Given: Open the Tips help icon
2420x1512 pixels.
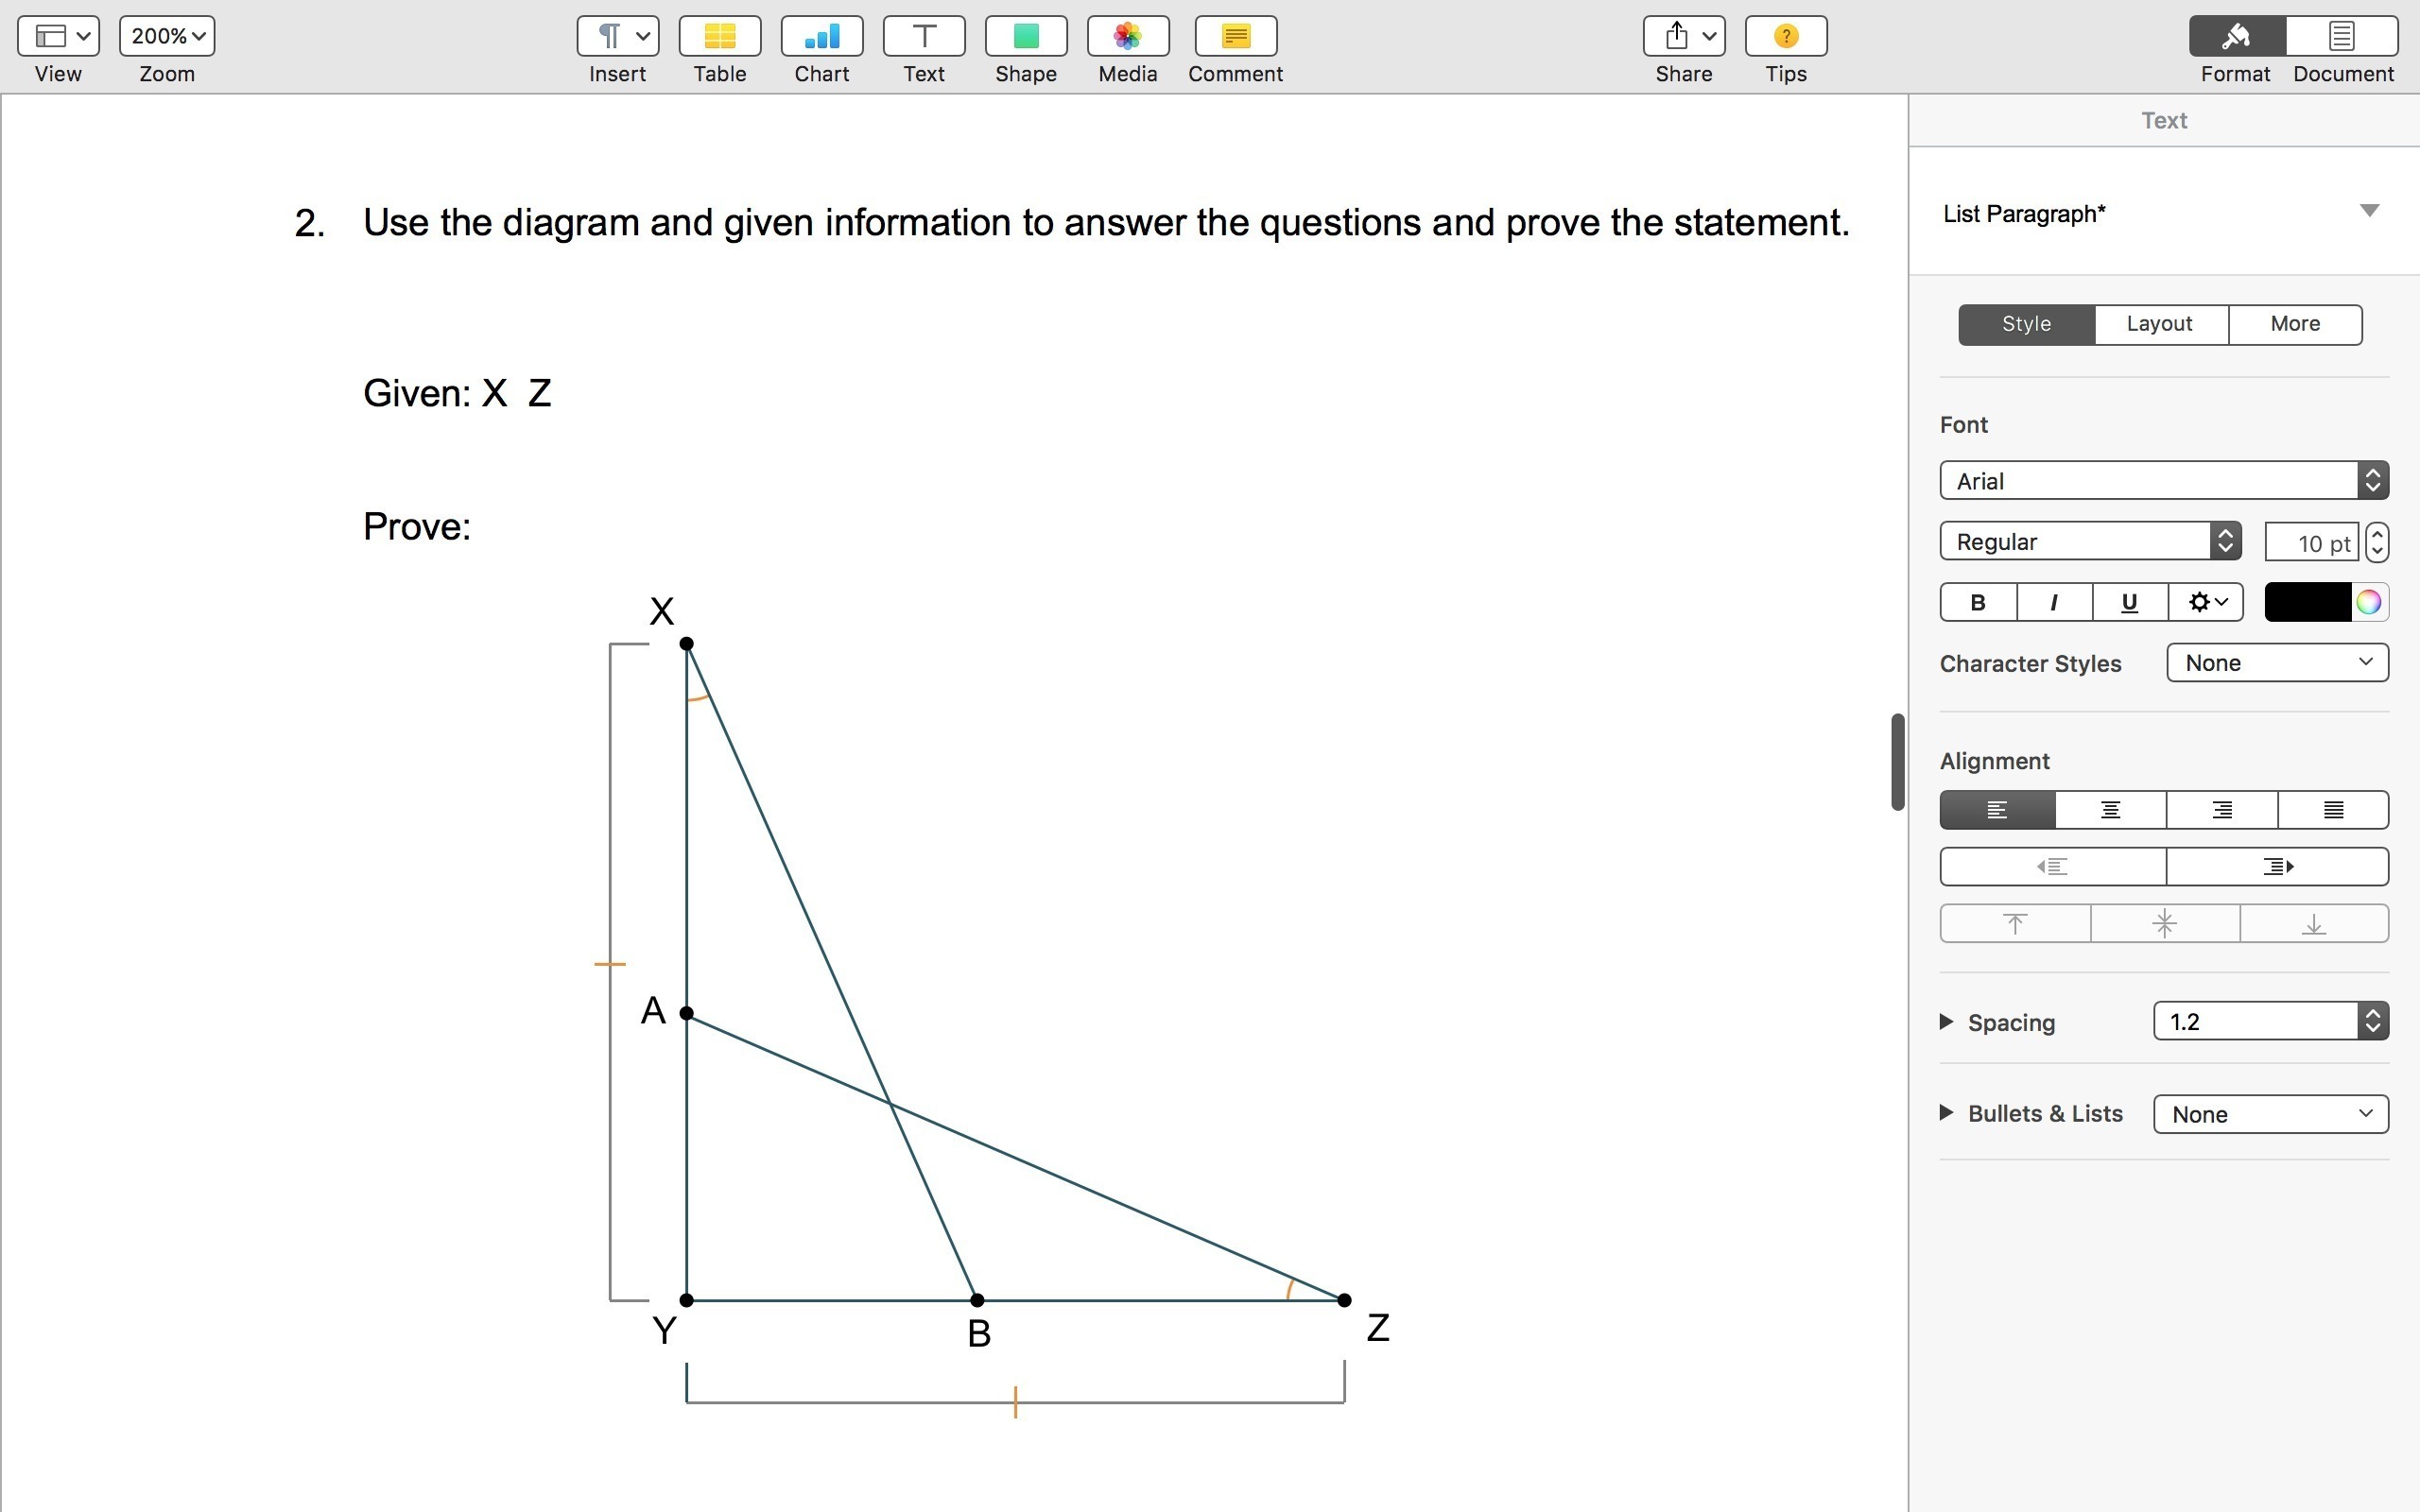Looking at the screenshot, I should (x=1785, y=37).
